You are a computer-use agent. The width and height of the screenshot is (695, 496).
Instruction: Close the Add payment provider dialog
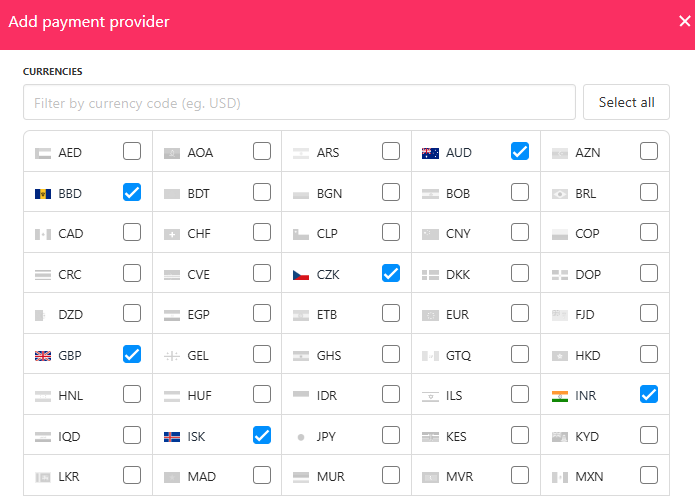tap(684, 21)
